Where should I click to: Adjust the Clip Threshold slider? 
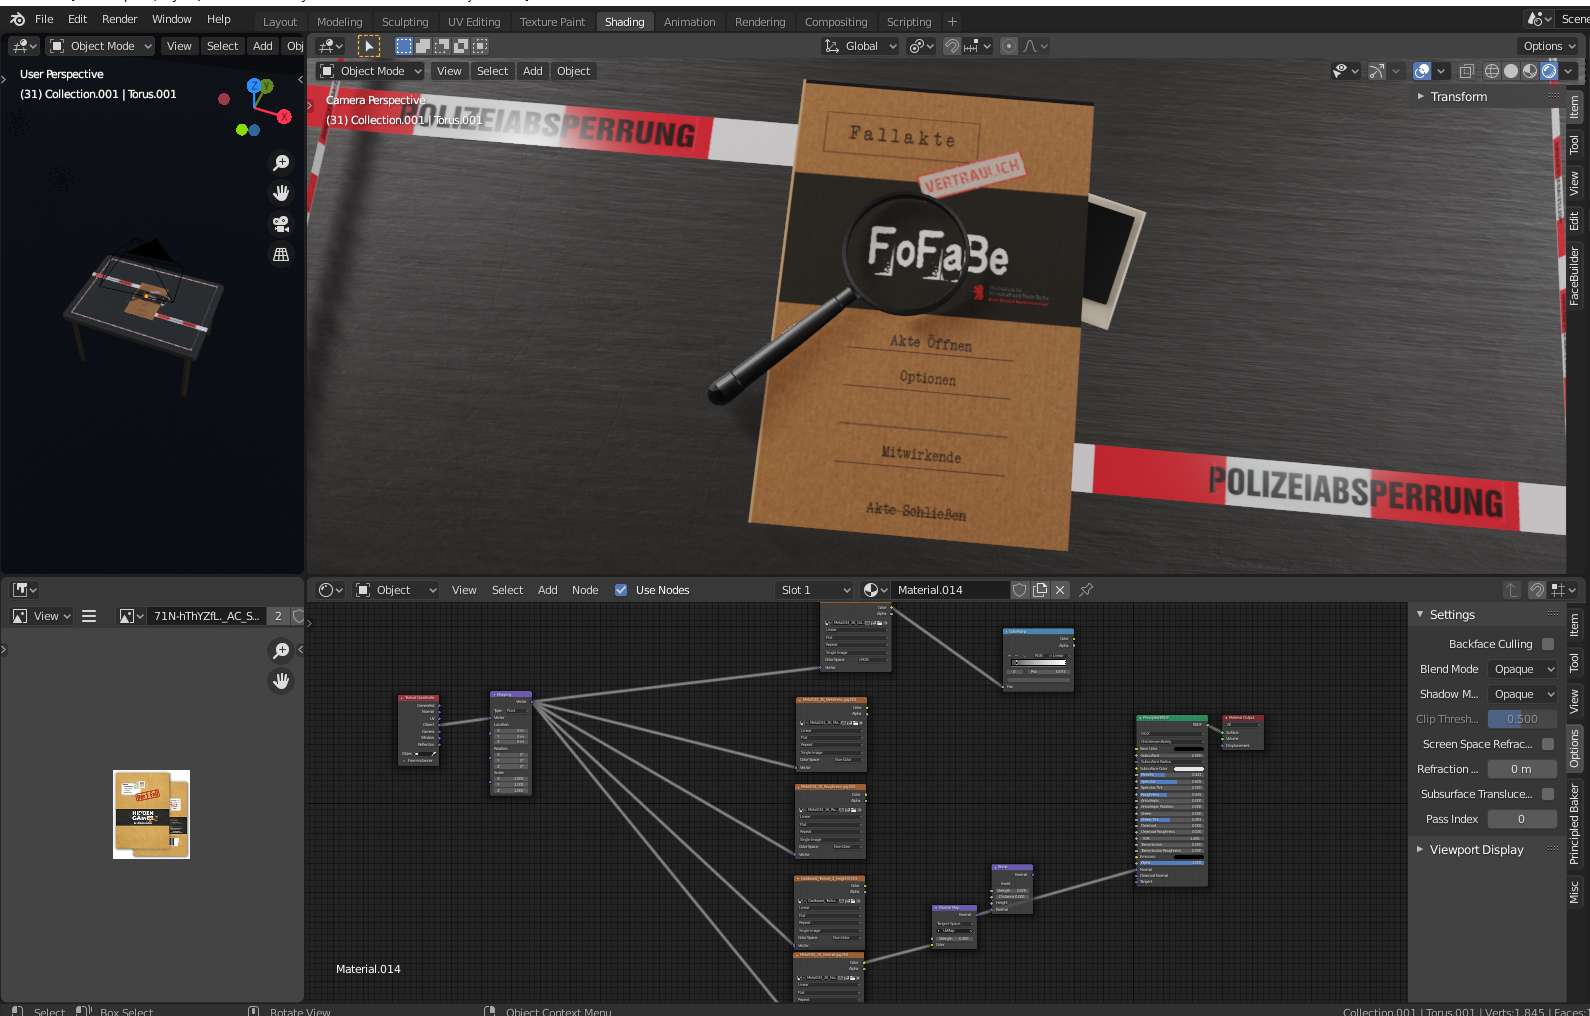tap(1521, 719)
